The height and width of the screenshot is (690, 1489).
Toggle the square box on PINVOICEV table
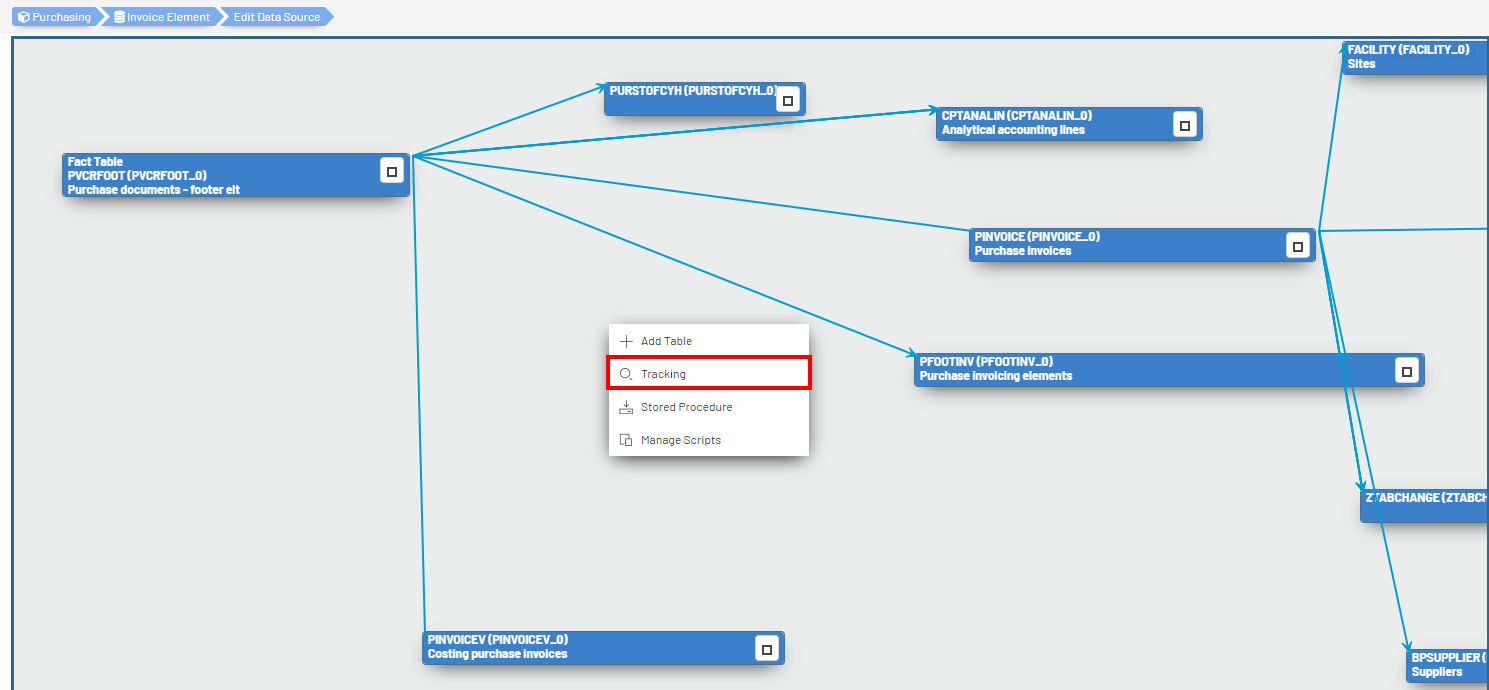767,649
